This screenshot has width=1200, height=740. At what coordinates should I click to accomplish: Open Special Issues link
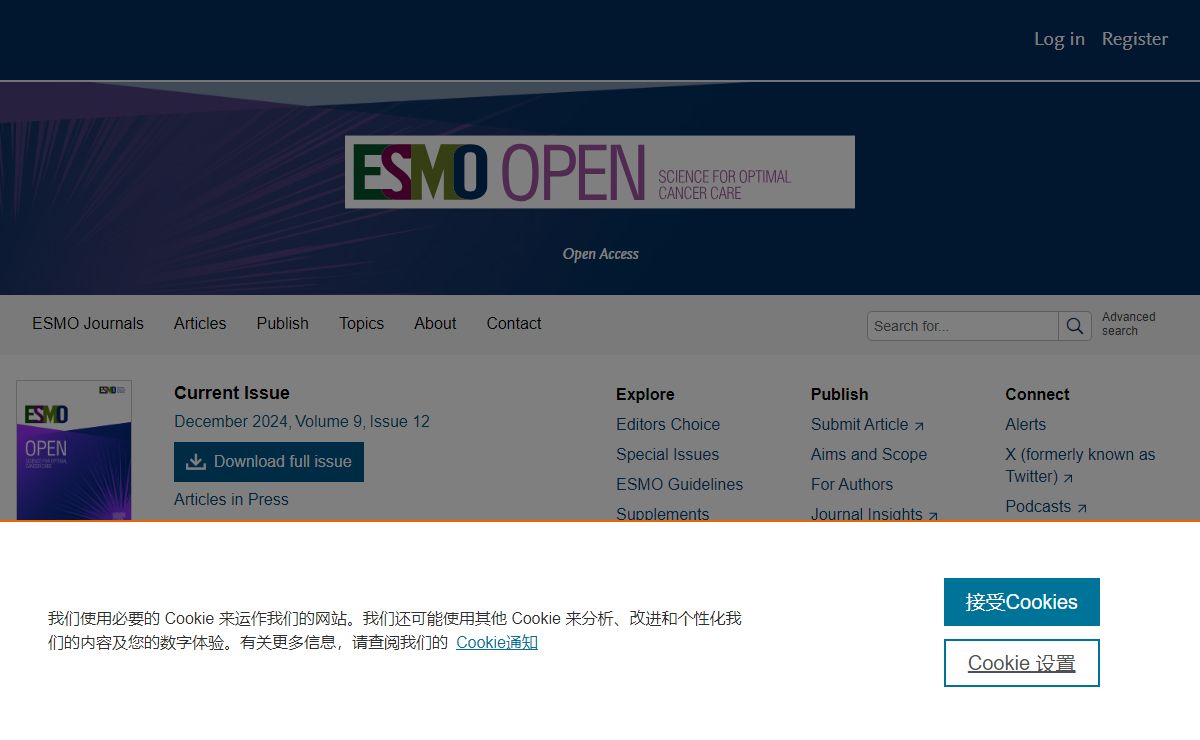pyautogui.click(x=667, y=455)
